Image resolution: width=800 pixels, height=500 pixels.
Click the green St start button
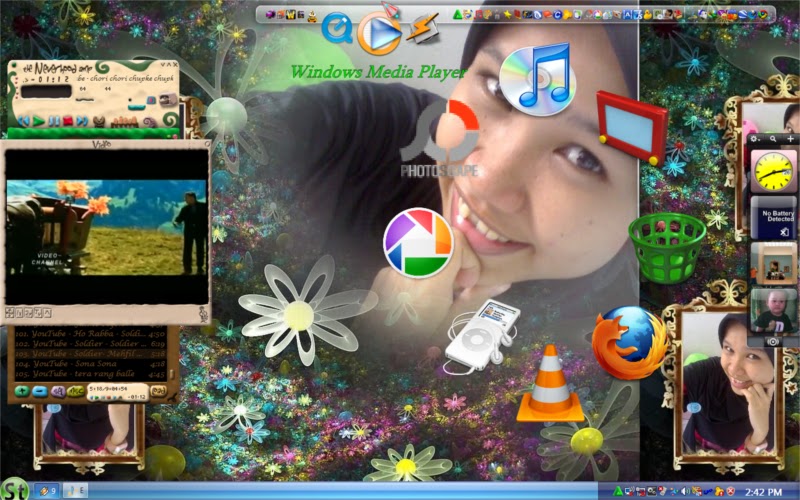14,490
